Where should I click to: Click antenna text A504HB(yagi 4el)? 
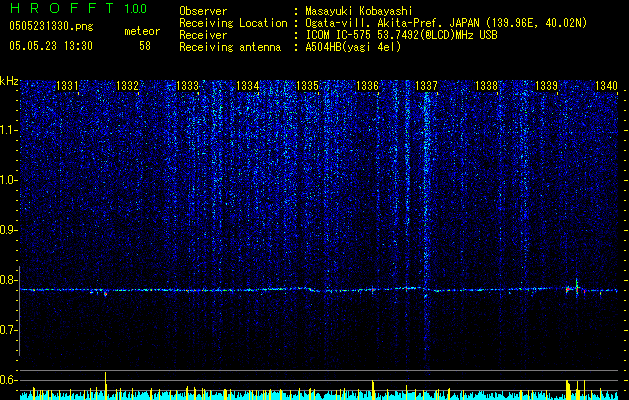pos(353,47)
